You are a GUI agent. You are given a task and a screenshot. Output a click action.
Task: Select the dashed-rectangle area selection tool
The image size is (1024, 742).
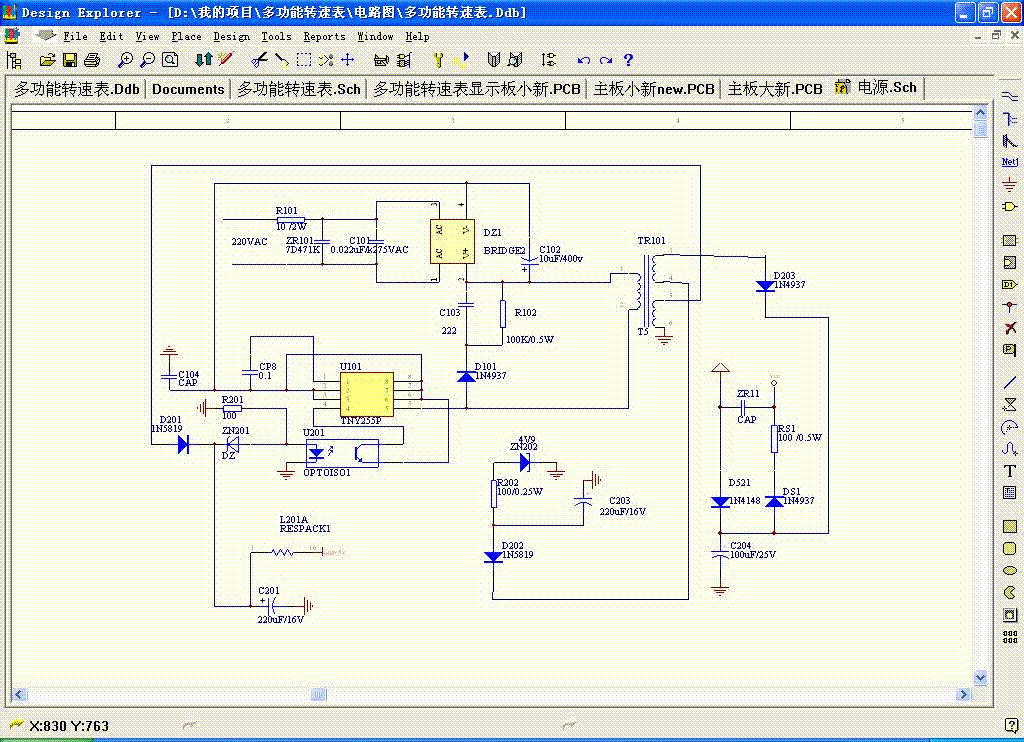point(304,60)
